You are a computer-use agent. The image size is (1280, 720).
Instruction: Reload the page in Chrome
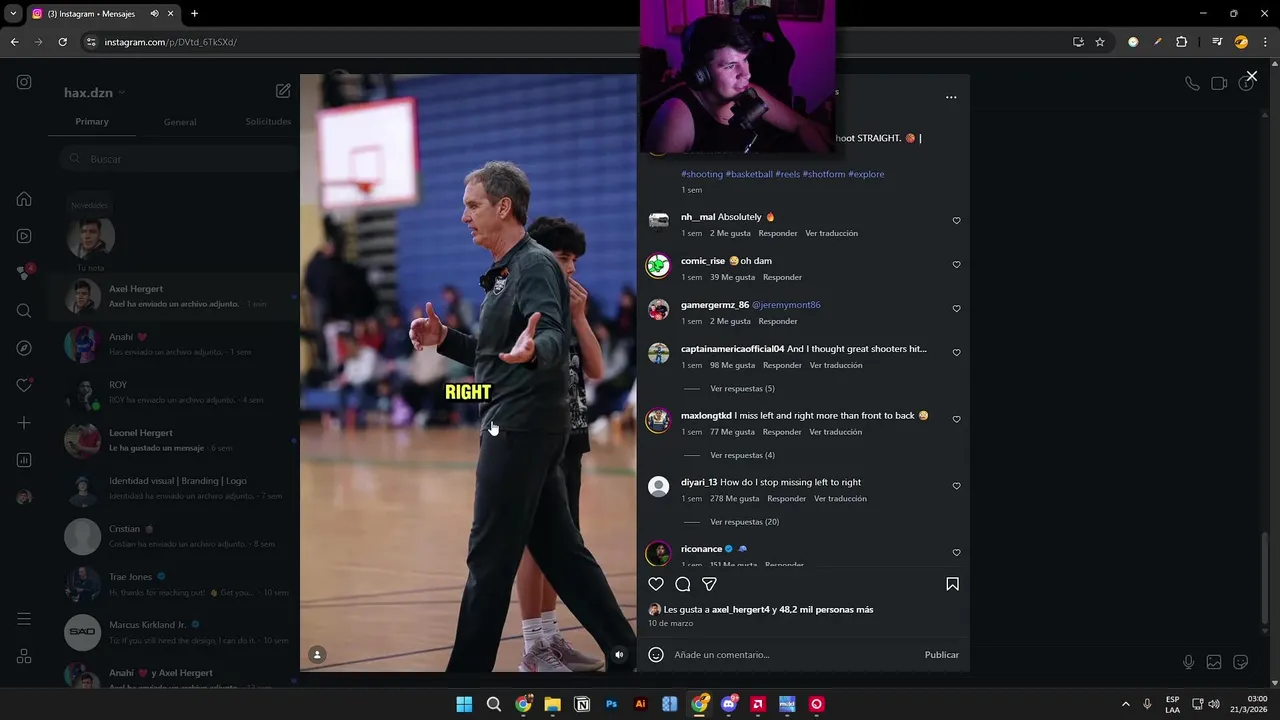click(62, 42)
